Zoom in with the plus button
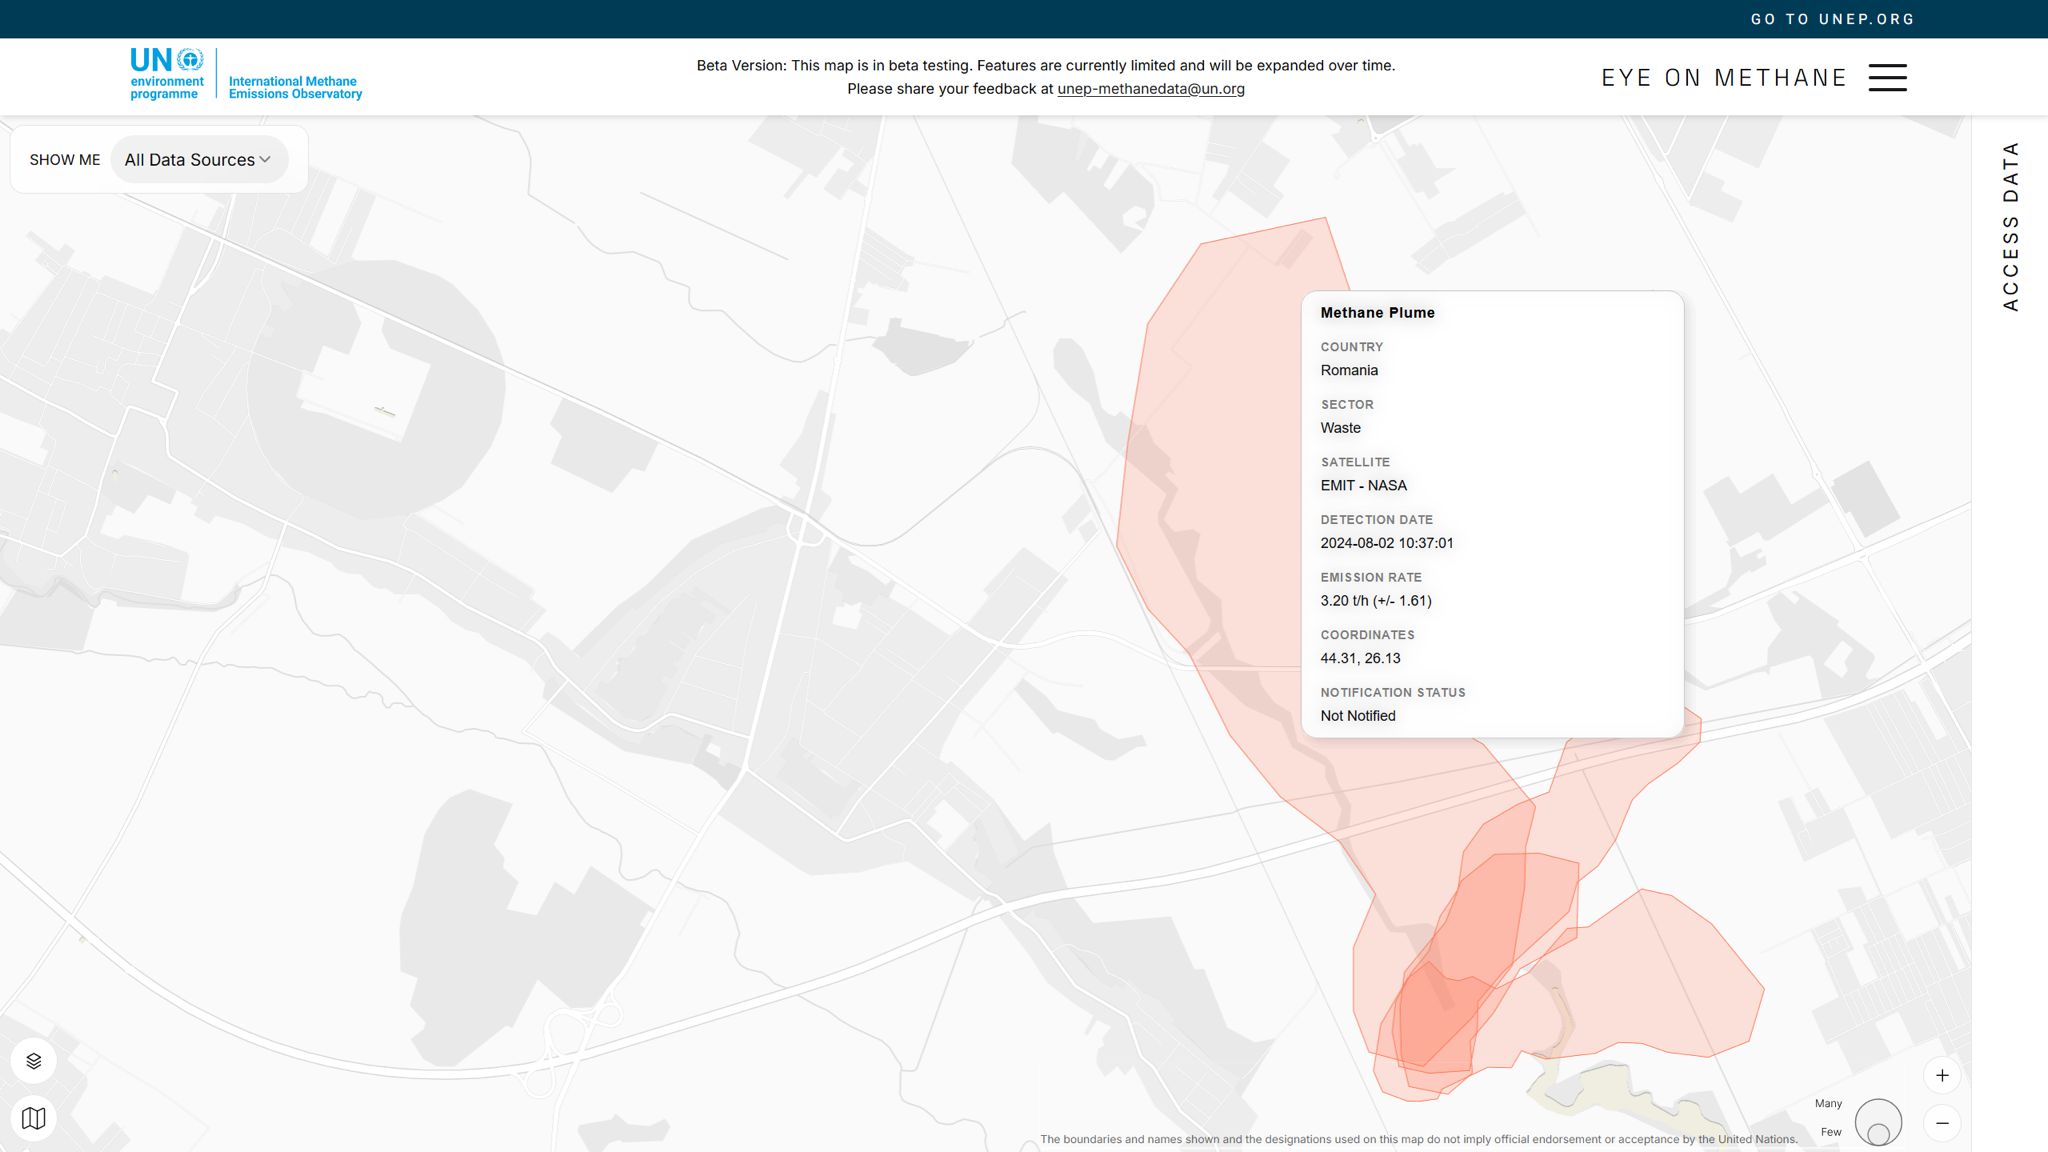 click(x=1942, y=1076)
